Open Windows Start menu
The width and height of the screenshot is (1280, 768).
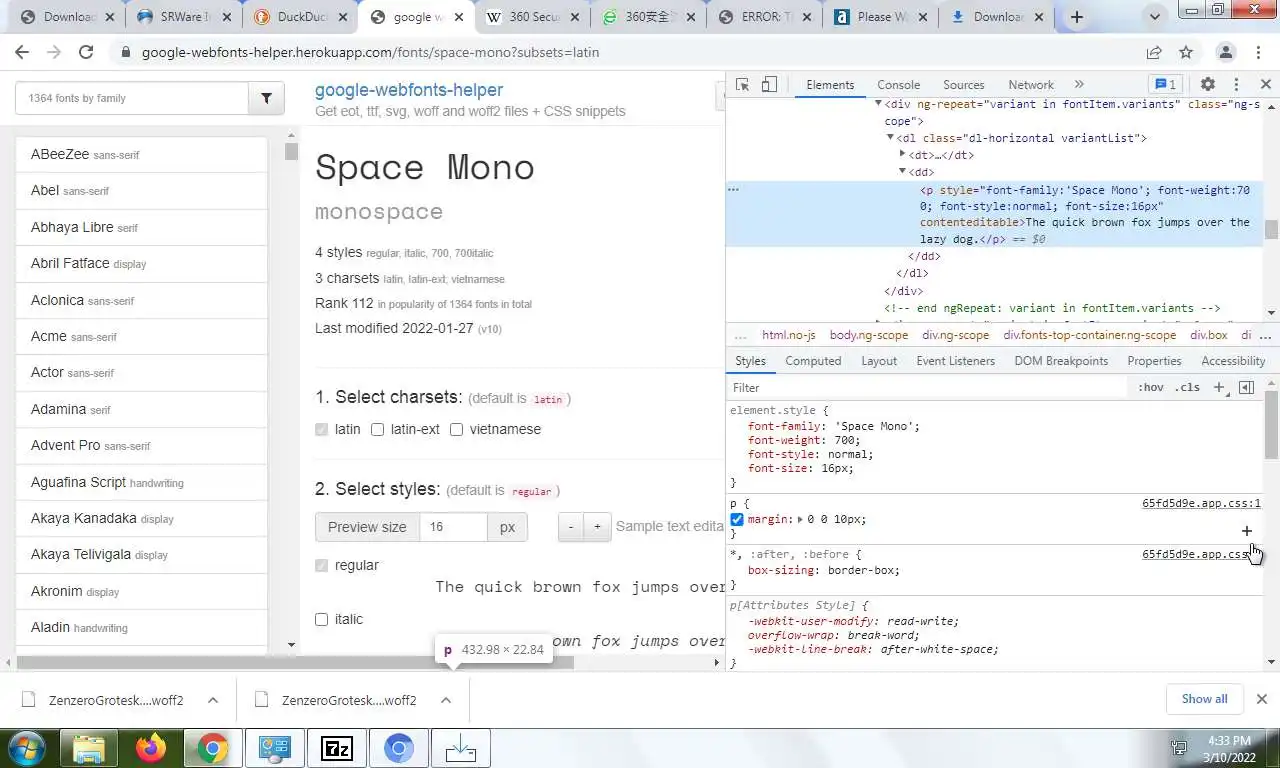(x=25, y=748)
